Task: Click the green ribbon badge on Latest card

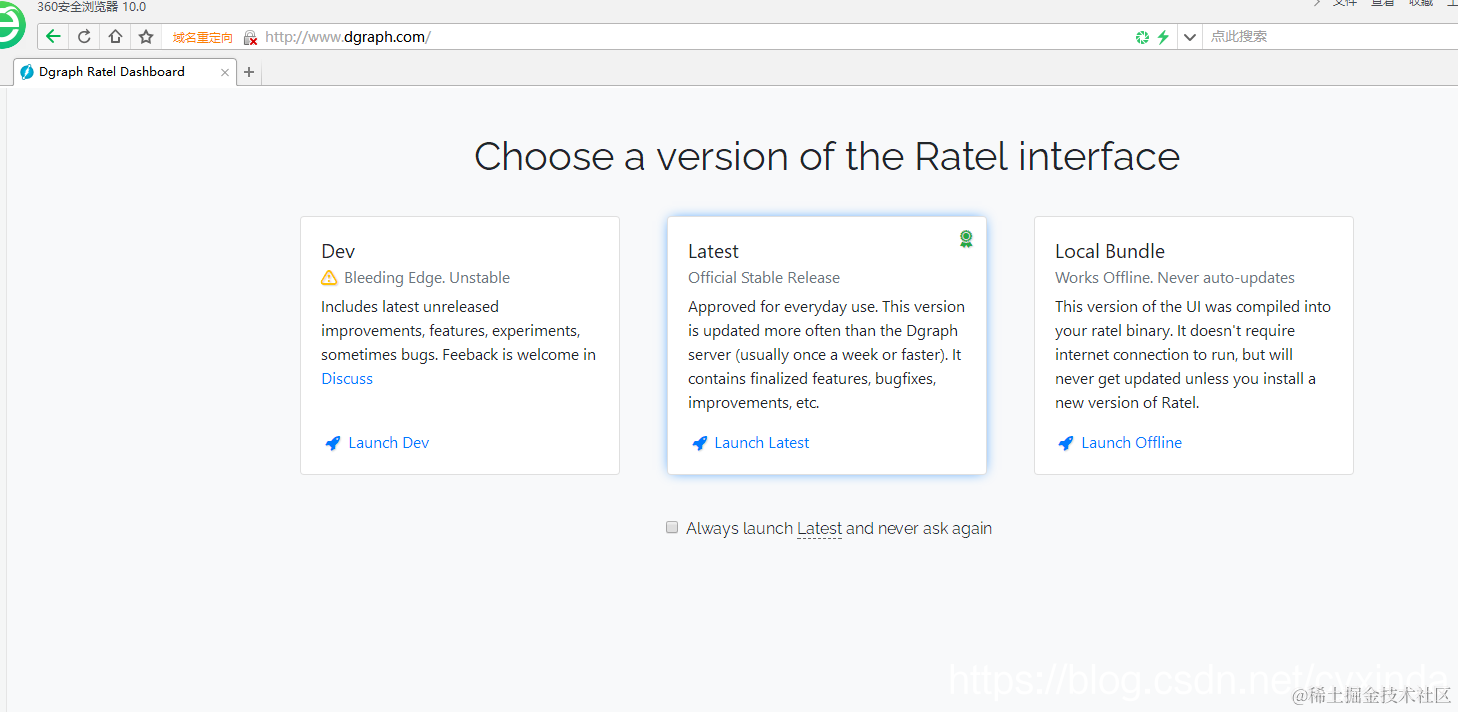Action: (x=966, y=238)
